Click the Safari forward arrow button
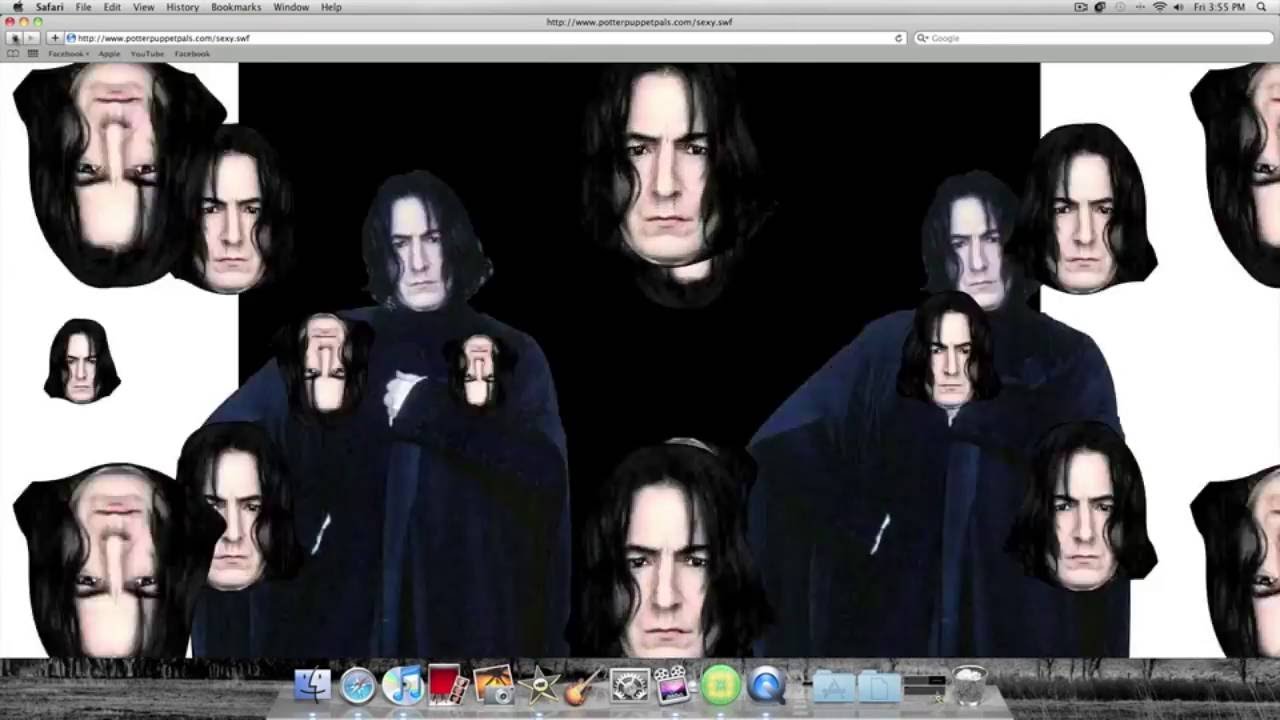Viewport: 1280px width, 720px height. 32,38
